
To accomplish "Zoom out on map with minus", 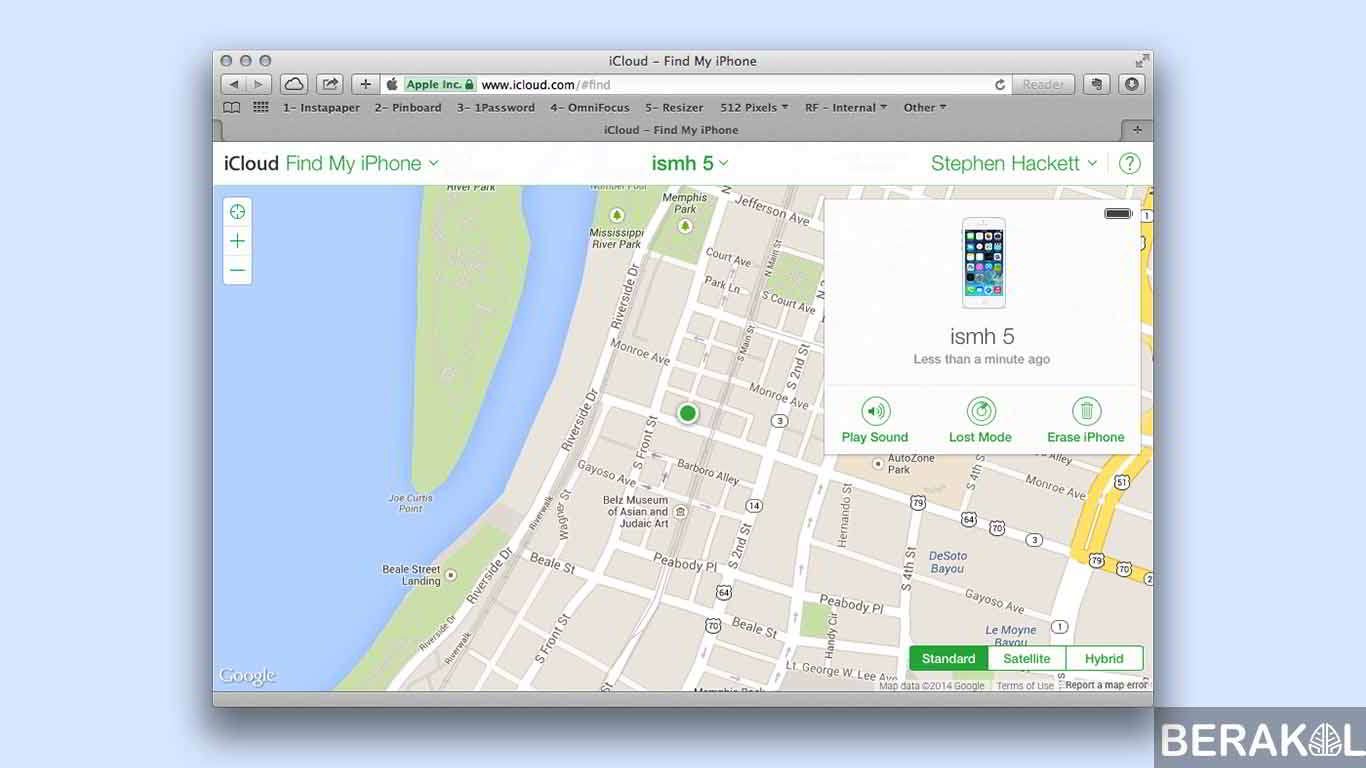I will [237, 270].
